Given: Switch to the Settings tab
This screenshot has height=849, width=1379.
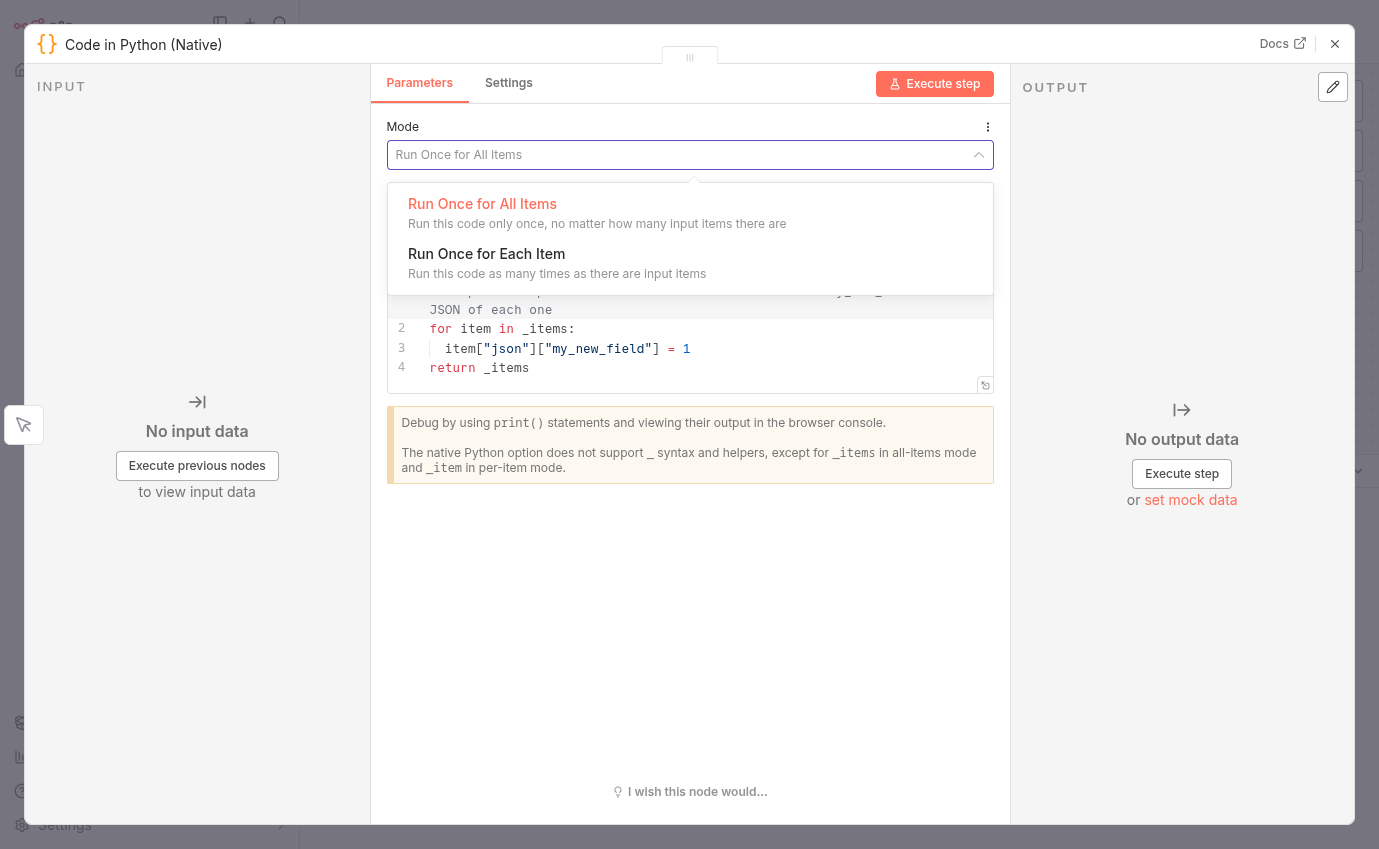Looking at the screenshot, I should click(508, 83).
